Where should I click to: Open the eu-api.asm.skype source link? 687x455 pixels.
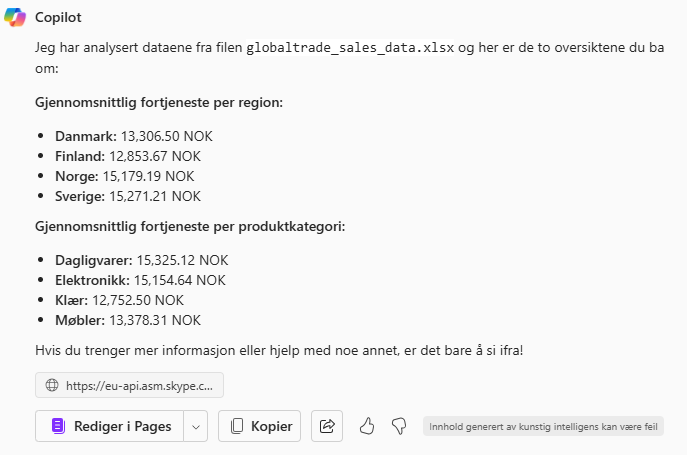point(138,385)
